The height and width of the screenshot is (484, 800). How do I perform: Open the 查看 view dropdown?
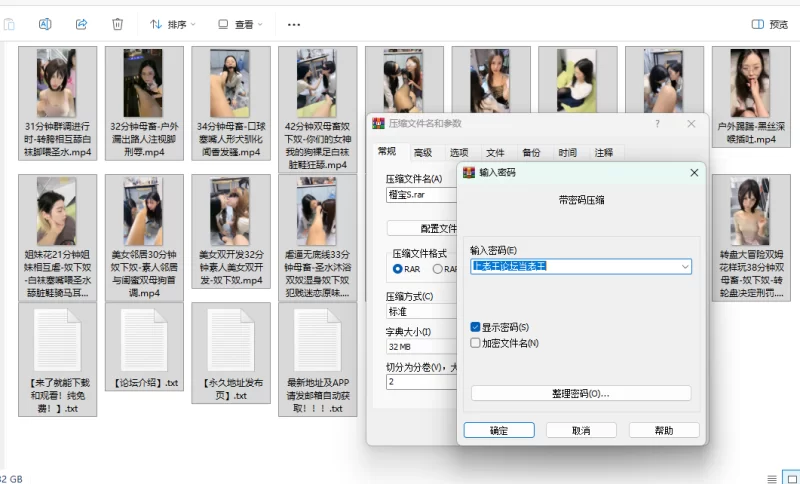tap(240, 24)
